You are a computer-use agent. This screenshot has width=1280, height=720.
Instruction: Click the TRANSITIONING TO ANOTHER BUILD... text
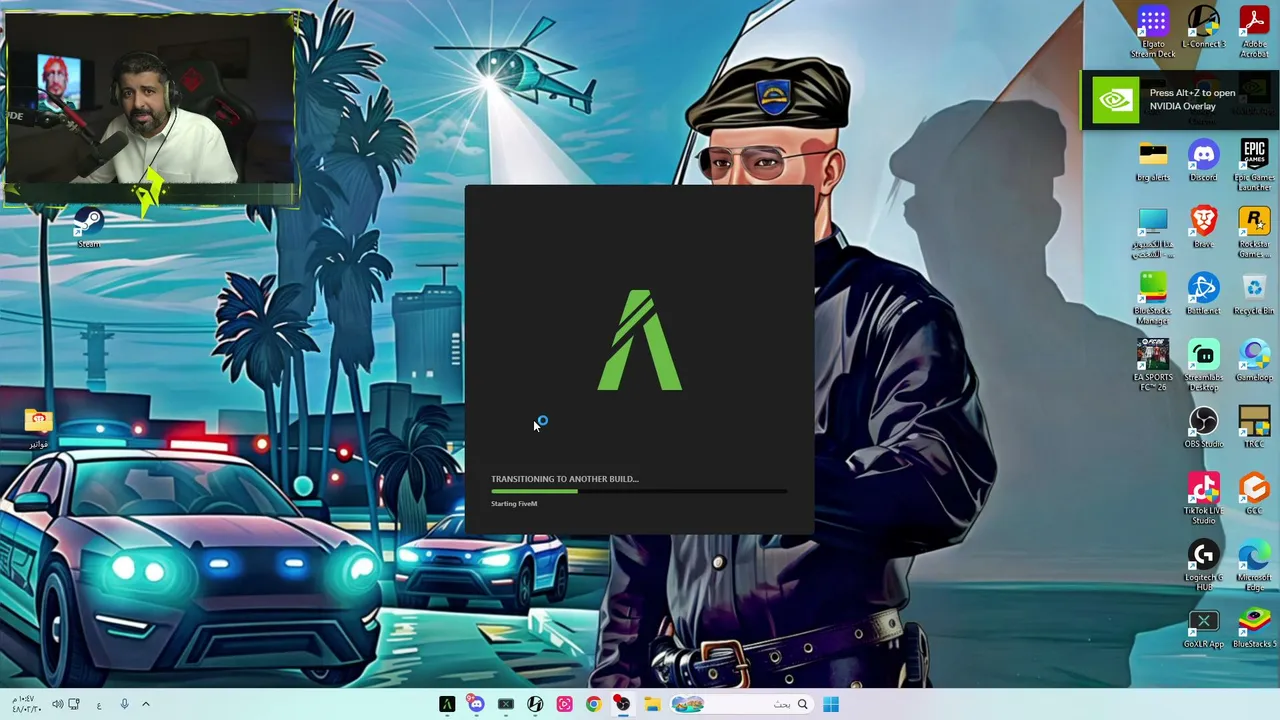tap(564, 479)
